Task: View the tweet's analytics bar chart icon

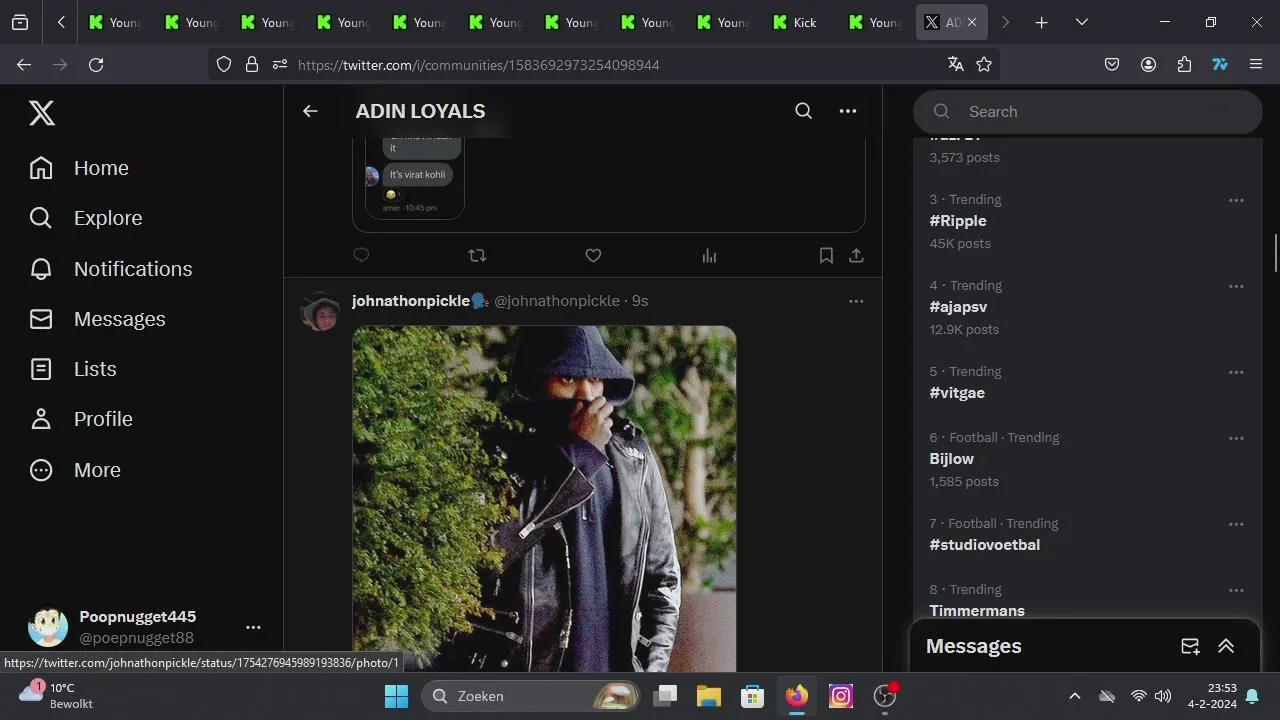Action: (709, 256)
